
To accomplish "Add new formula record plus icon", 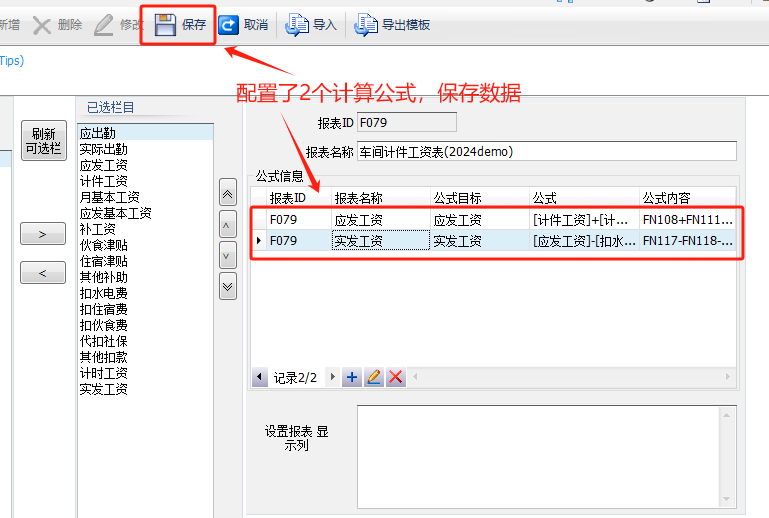I will click(352, 377).
